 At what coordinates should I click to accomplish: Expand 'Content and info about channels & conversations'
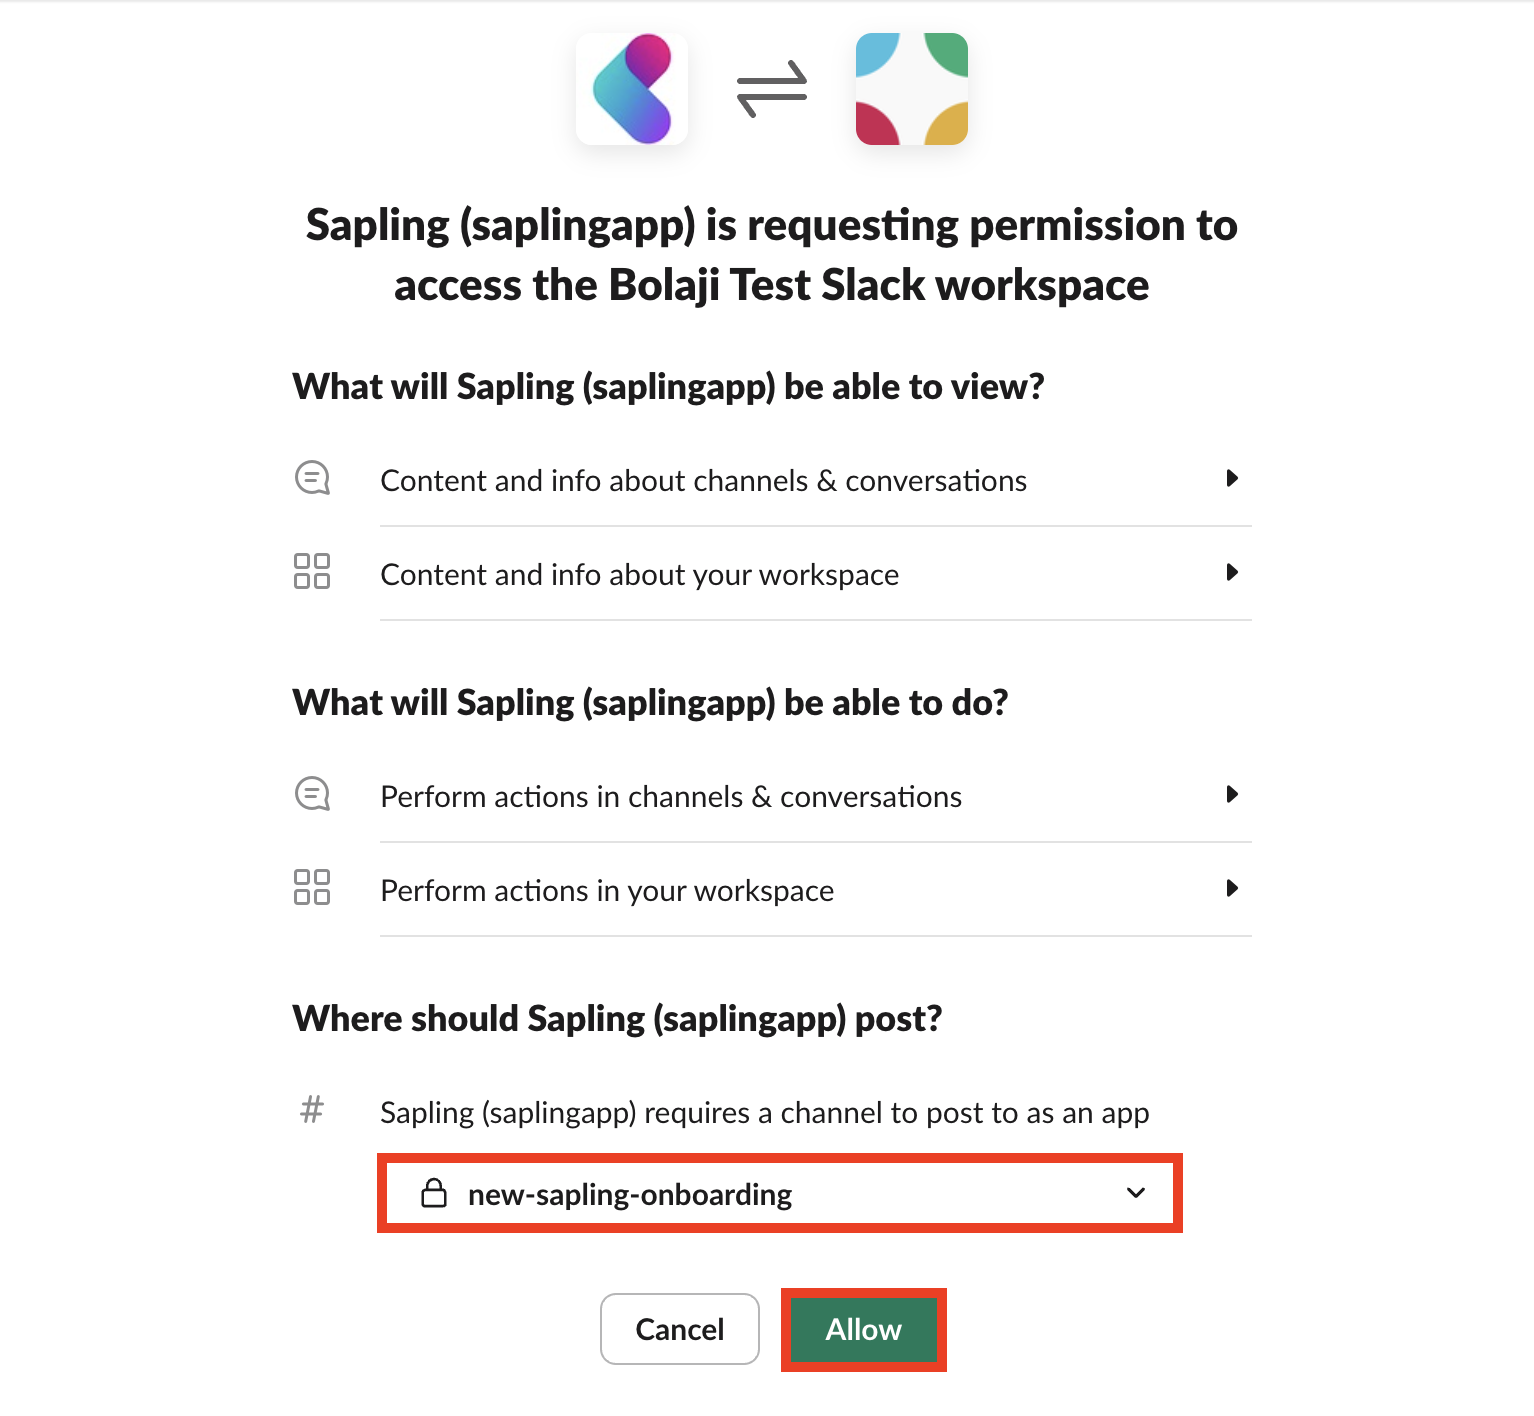(x=1232, y=478)
